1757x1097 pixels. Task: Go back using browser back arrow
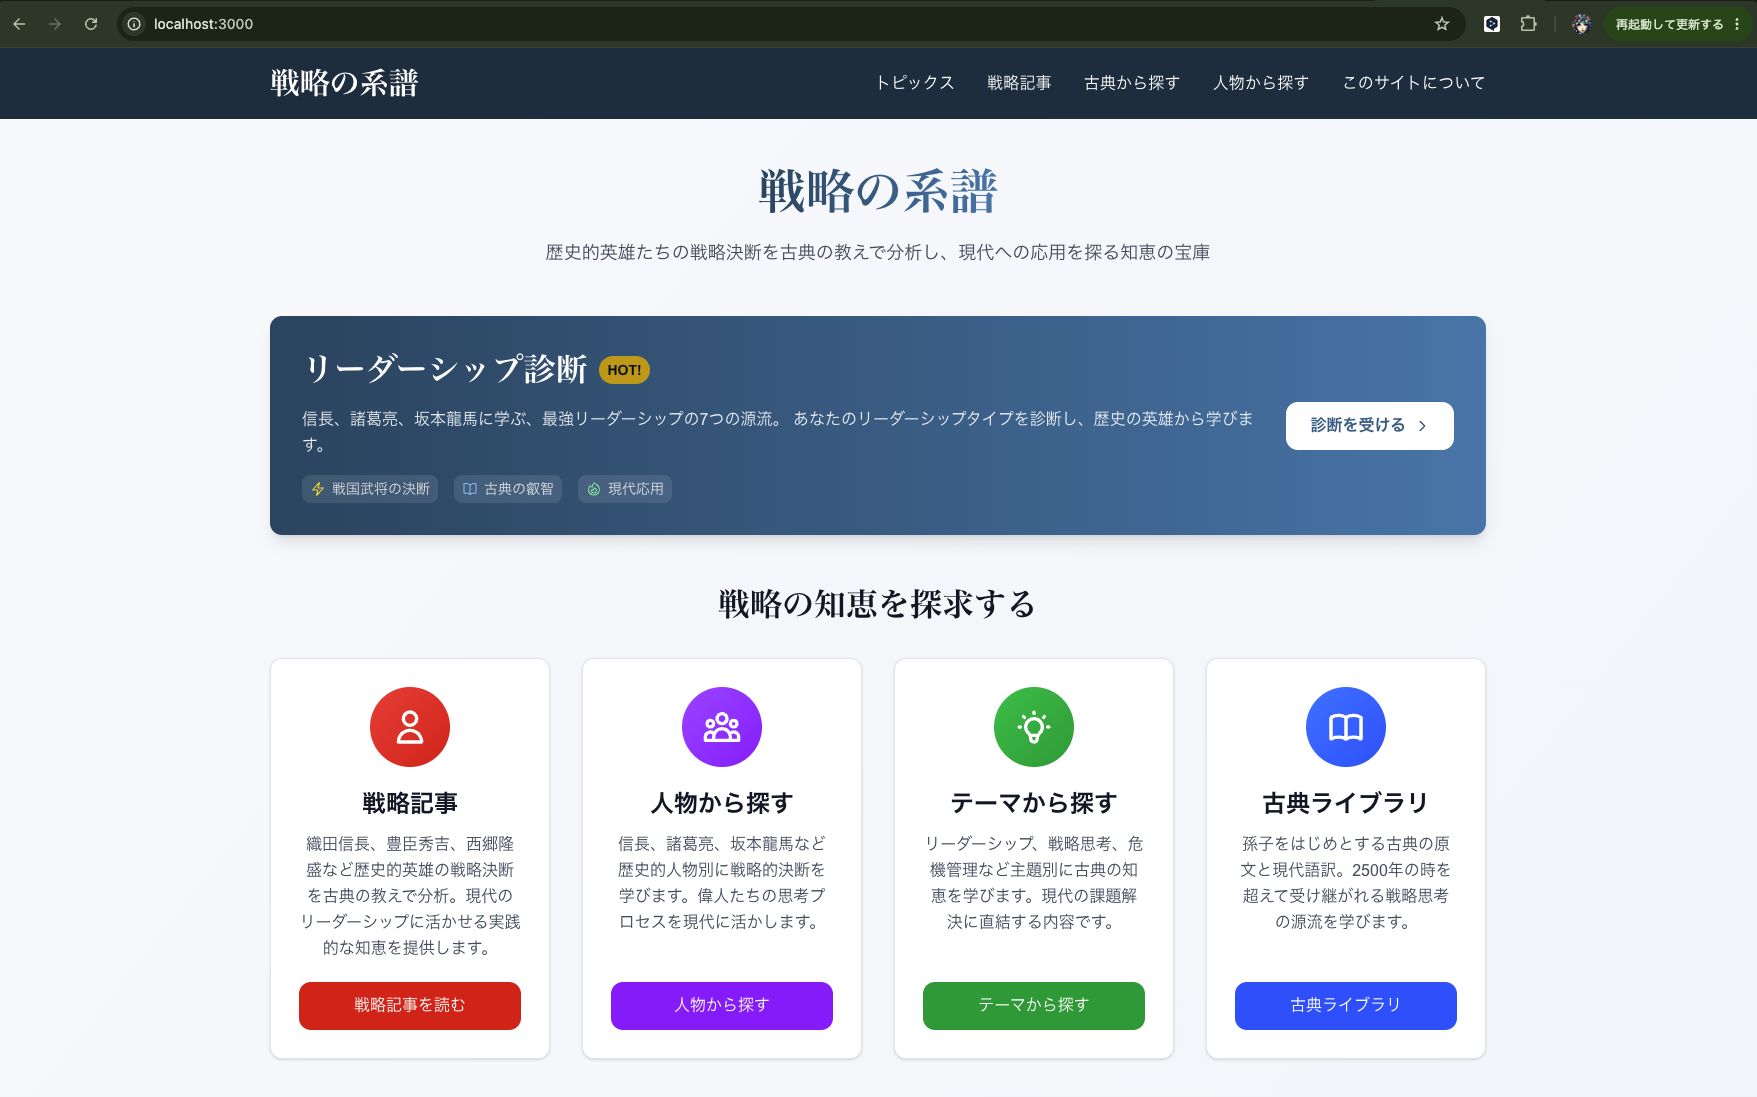[x=19, y=24]
